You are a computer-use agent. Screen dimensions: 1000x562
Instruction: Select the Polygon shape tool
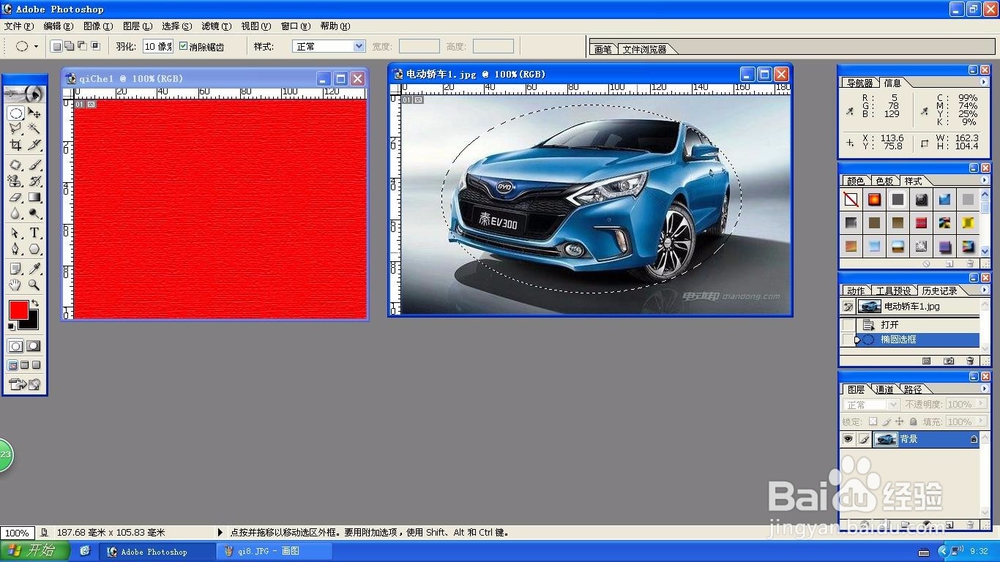[x=34, y=249]
